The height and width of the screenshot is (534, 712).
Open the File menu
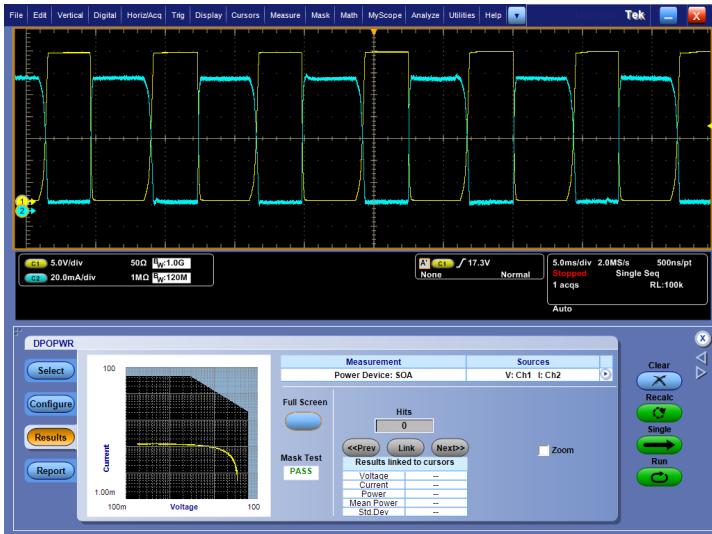(16, 15)
